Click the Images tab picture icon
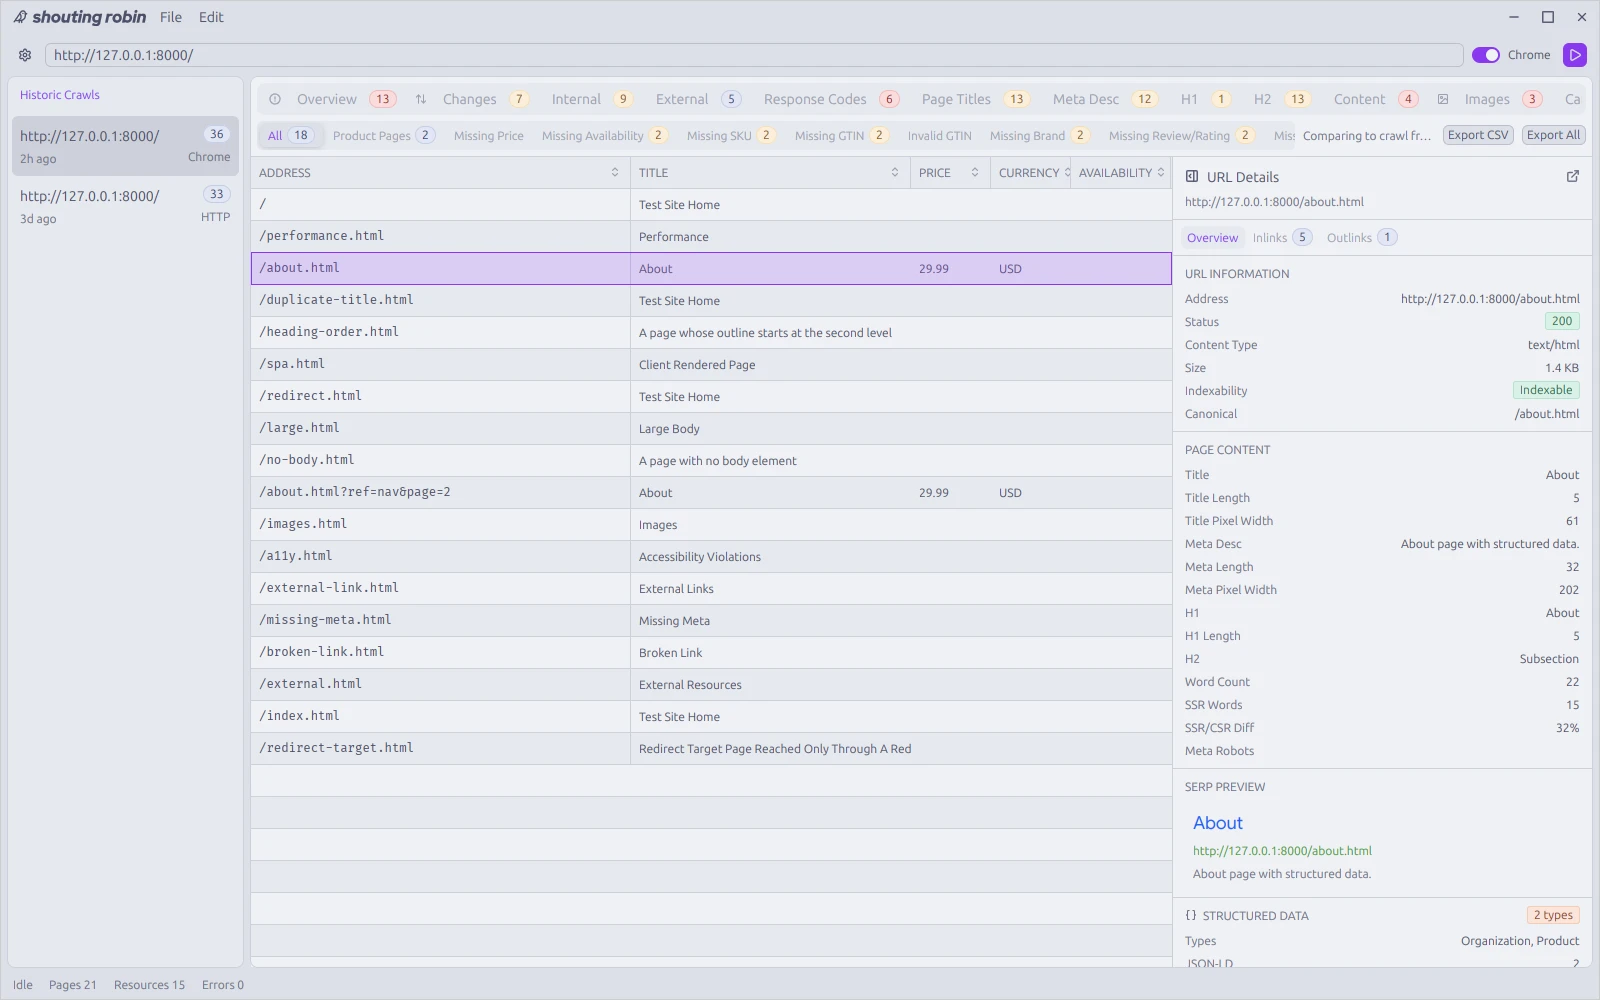The height and width of the screenshot is (1000, 1600). pyautogui.click(x=1443, y=99)
